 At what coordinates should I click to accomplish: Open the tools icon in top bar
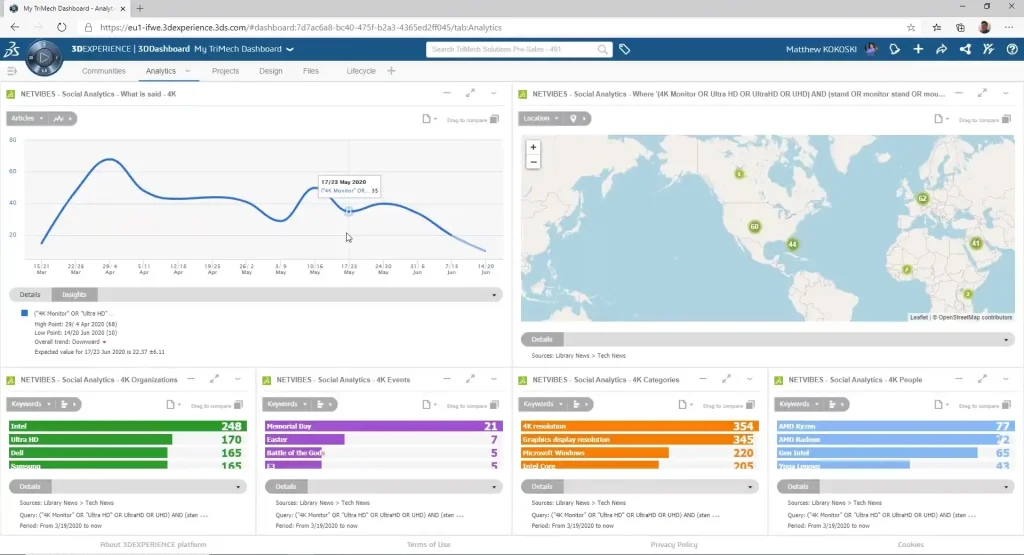coord(989,49)
